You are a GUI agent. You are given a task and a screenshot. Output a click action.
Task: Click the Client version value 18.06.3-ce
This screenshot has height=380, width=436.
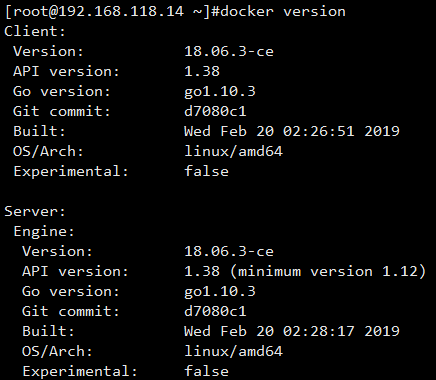pyautogui.click(x=229, y=51)
